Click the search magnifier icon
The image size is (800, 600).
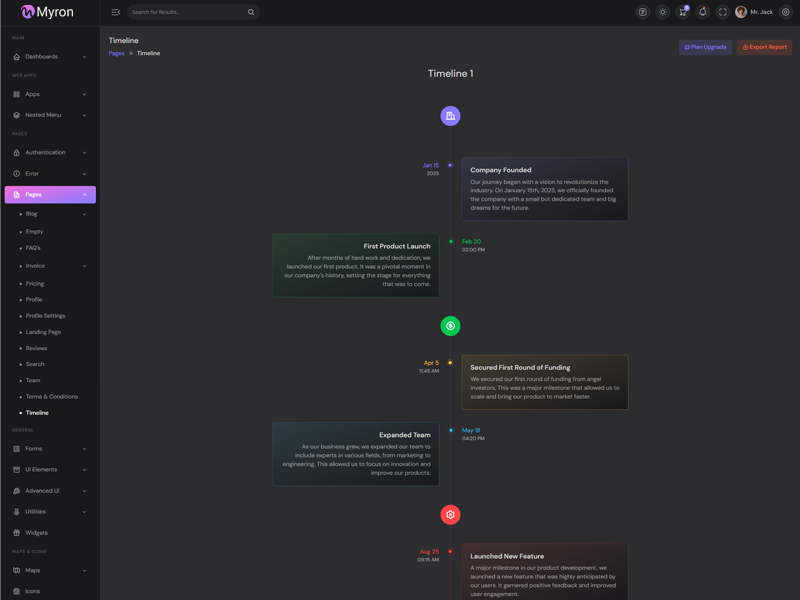(x=250, y=12)
